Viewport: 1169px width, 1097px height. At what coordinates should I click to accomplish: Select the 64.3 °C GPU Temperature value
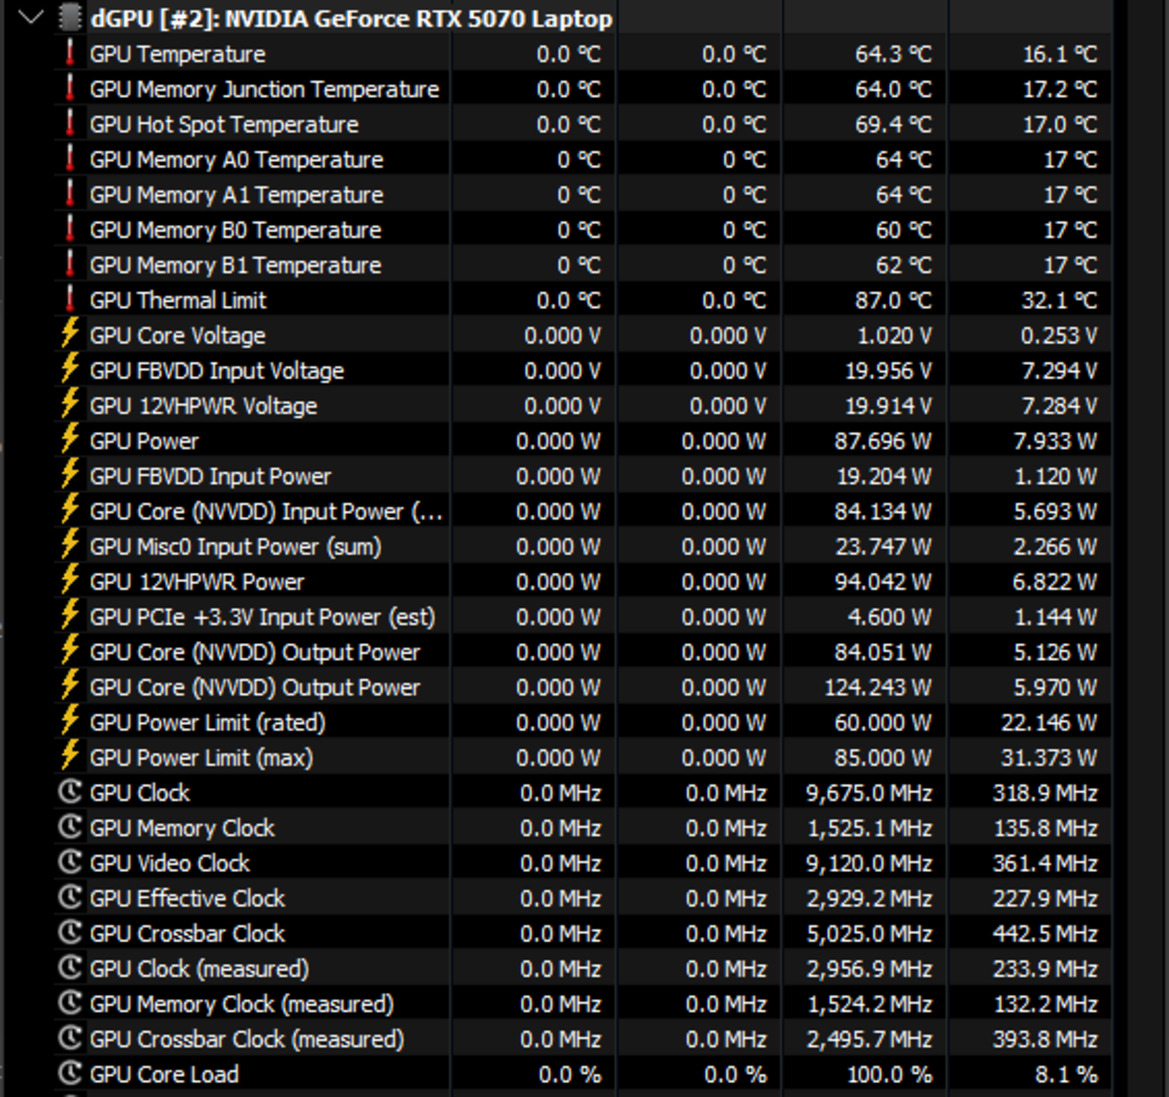[x=893, y=54]
